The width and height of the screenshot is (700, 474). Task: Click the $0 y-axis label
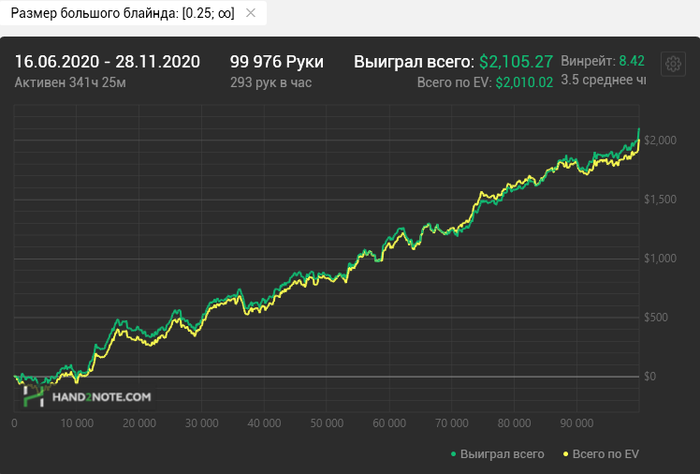click(x=650, y=376)
